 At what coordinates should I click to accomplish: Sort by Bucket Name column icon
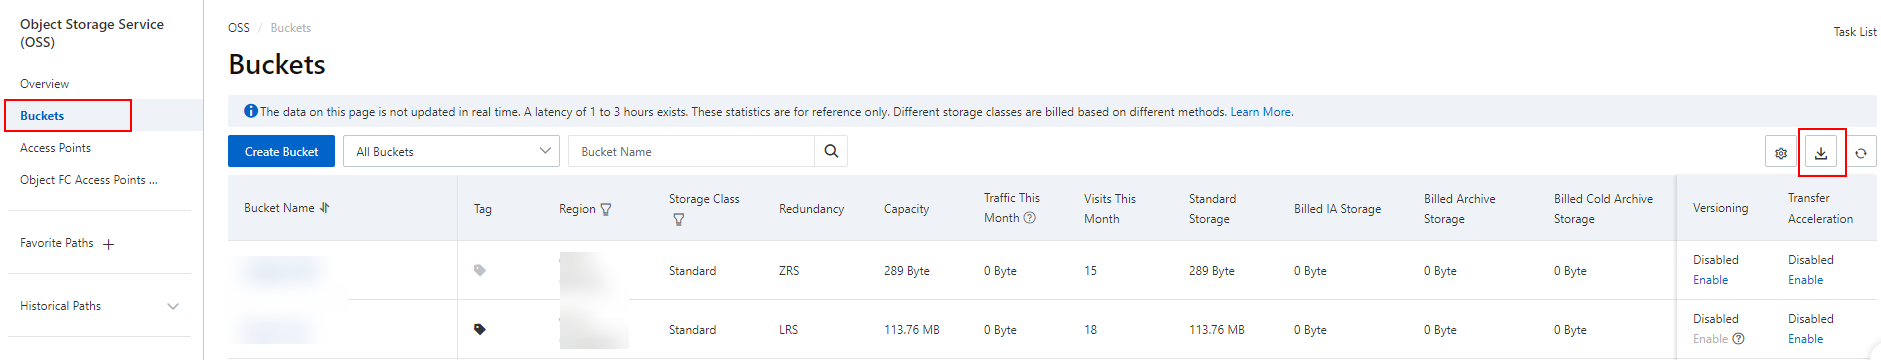tap(324, 208)
